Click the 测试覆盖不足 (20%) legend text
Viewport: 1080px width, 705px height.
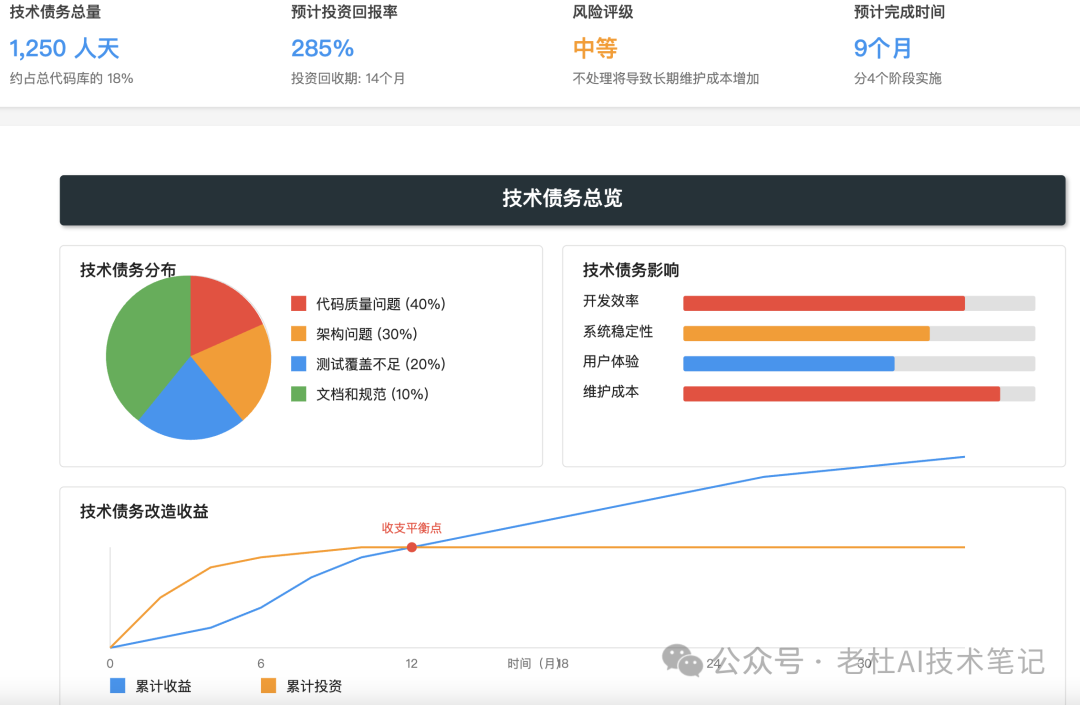[x=381, y=364]
